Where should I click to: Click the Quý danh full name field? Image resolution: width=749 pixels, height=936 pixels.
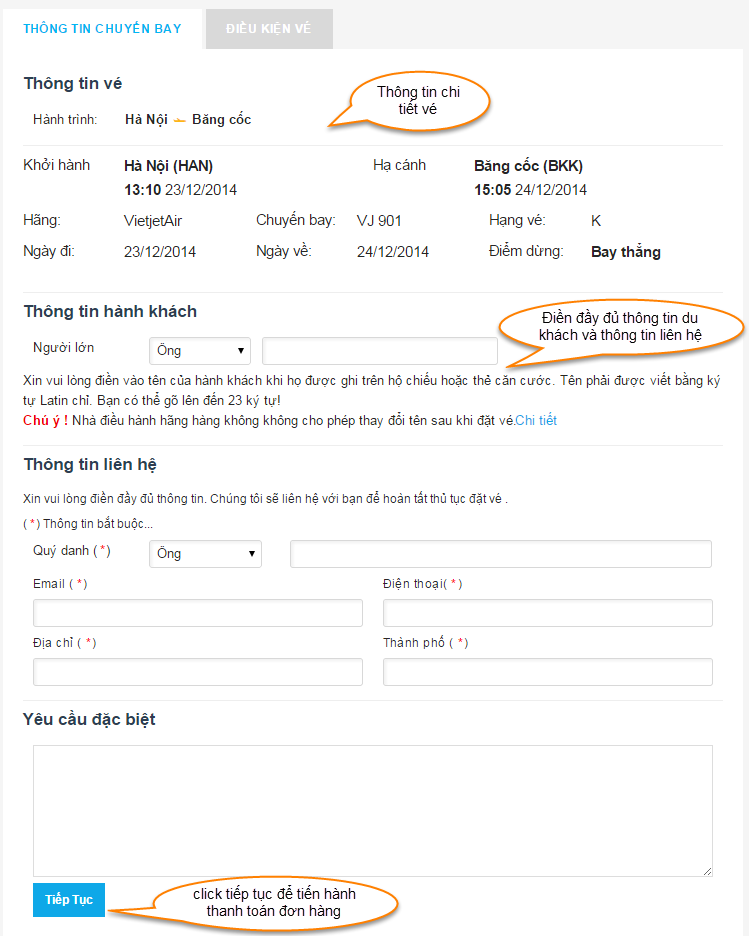pos(501,553)
